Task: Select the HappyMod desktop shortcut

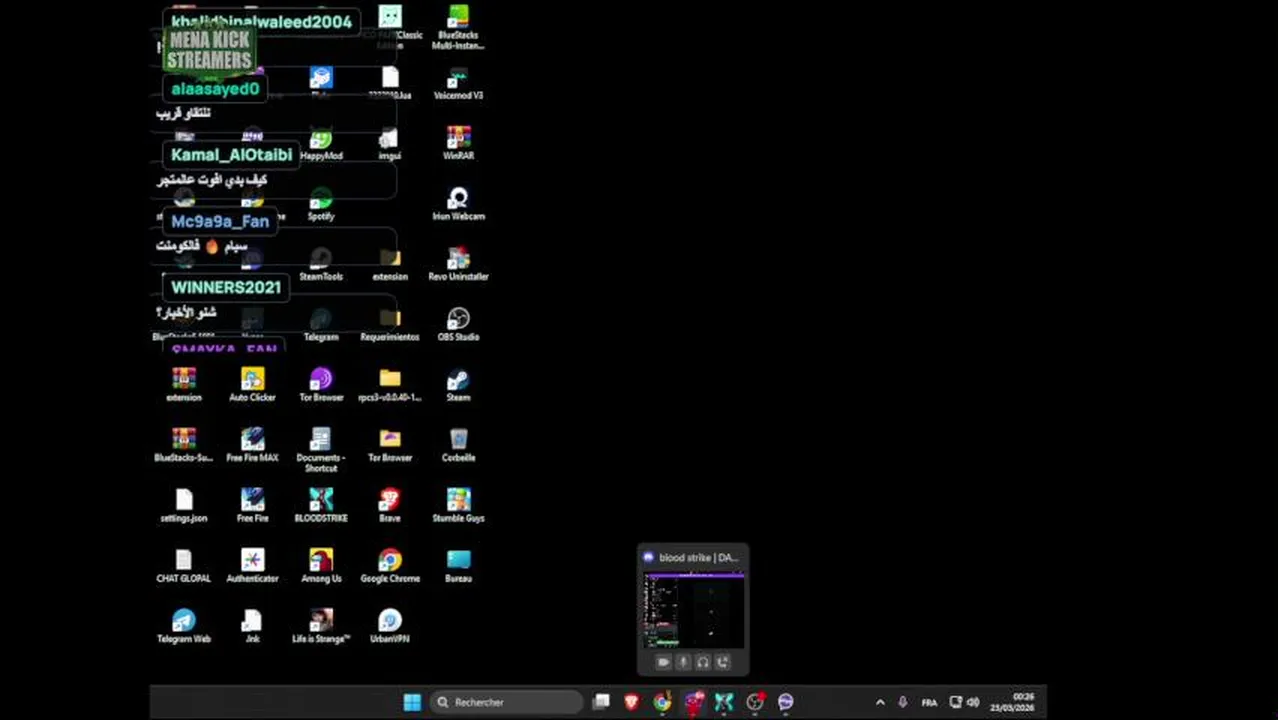Action: pos(321,145)
